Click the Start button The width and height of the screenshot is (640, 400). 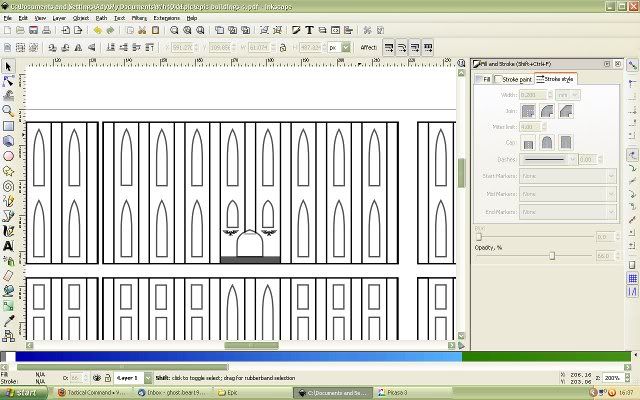[x=24, y=393]
